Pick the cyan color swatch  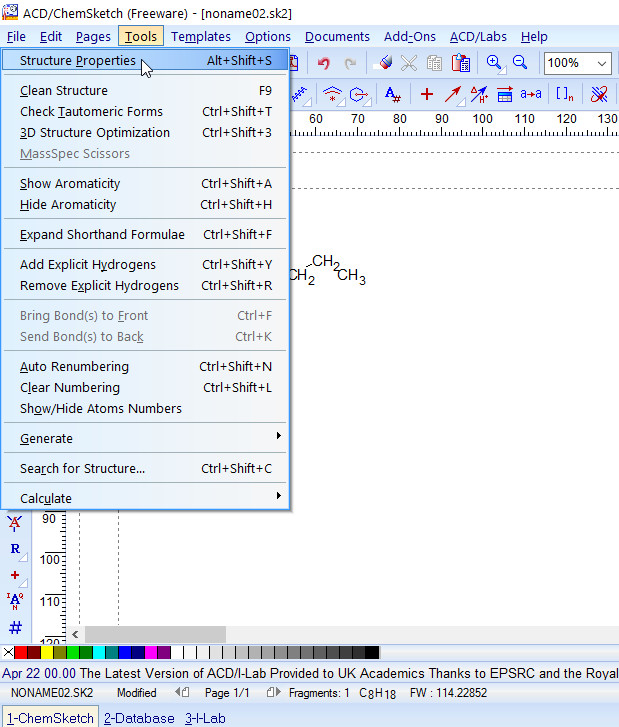point(99,652)
